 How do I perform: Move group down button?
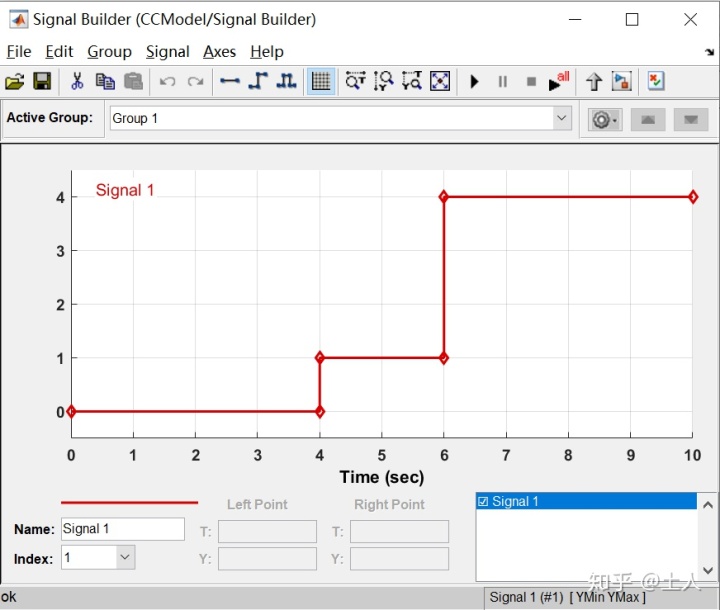point(691,120)
